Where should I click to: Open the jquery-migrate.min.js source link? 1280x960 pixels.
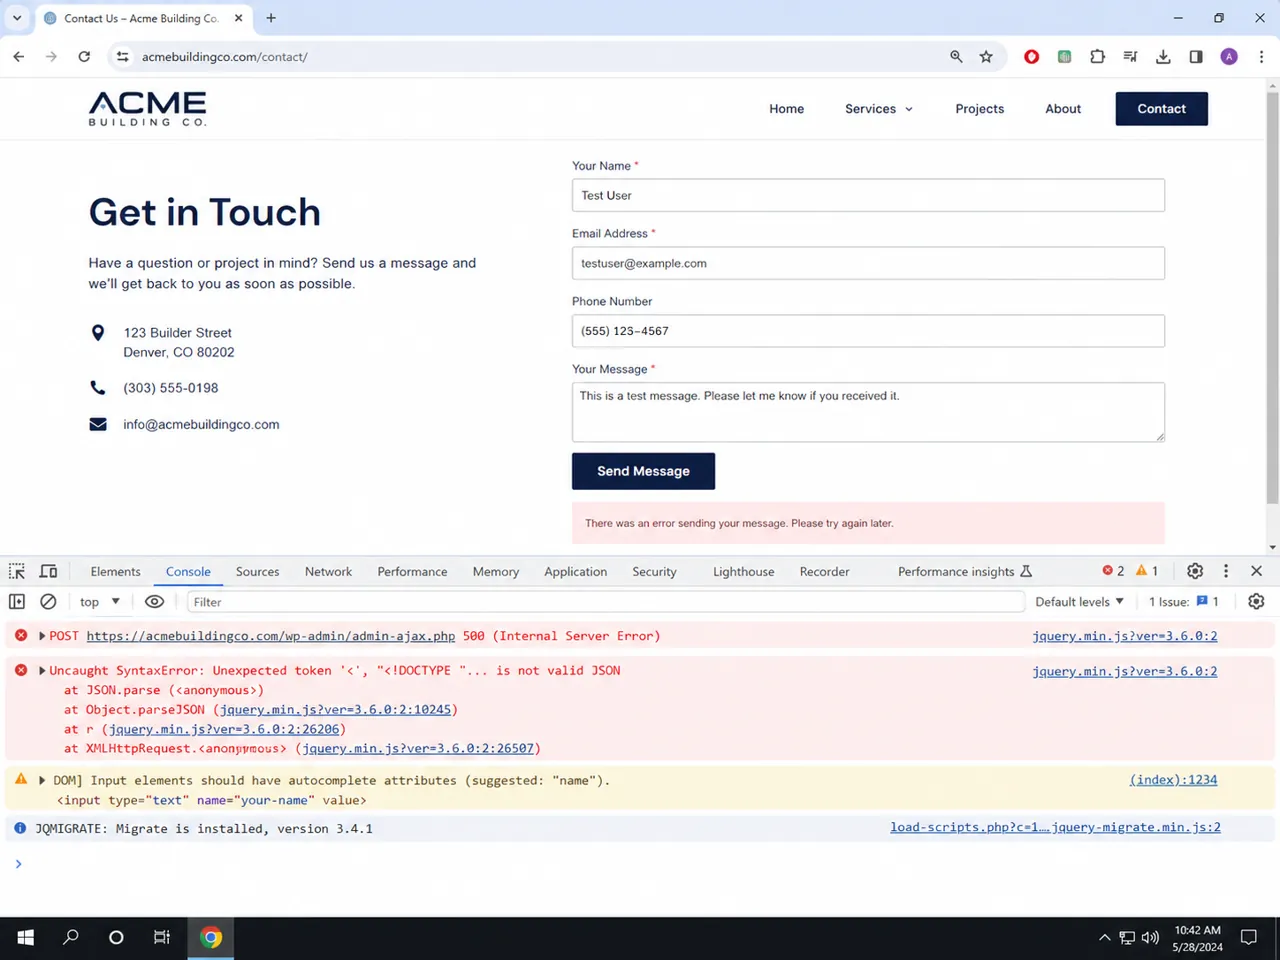click(x=1055, y=828)
